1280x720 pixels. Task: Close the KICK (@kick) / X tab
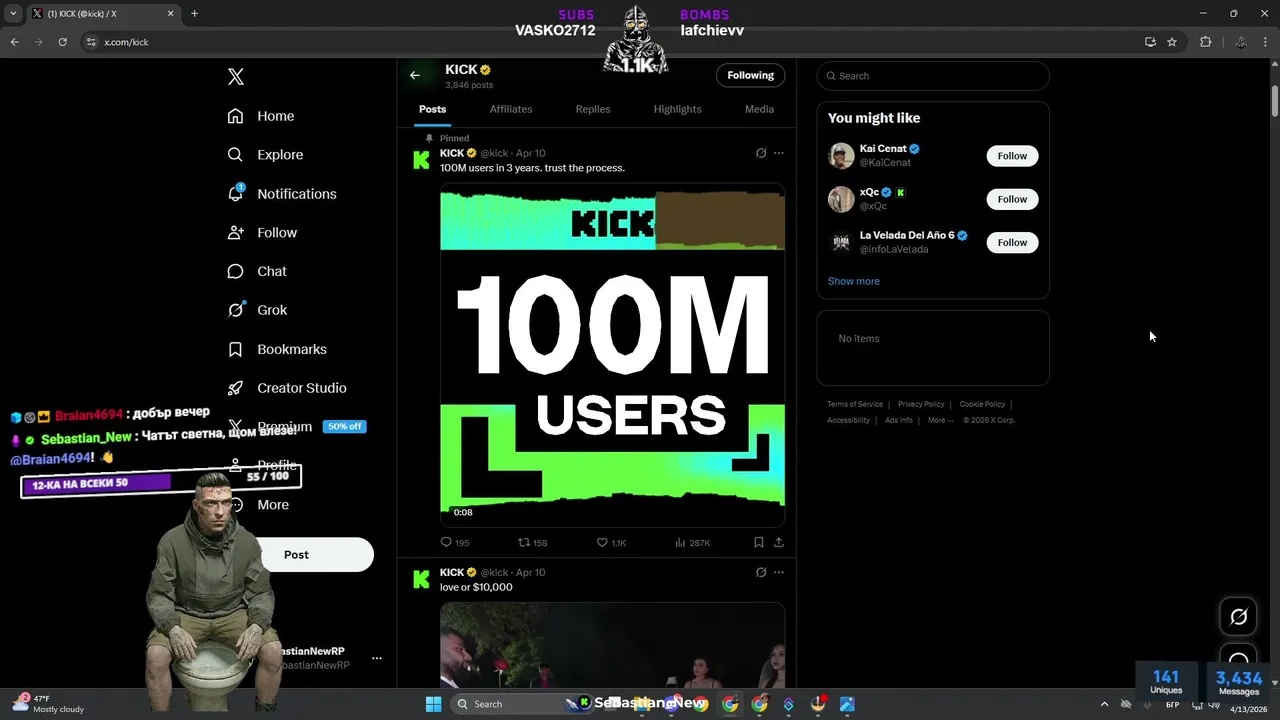(x=170, y=13)
